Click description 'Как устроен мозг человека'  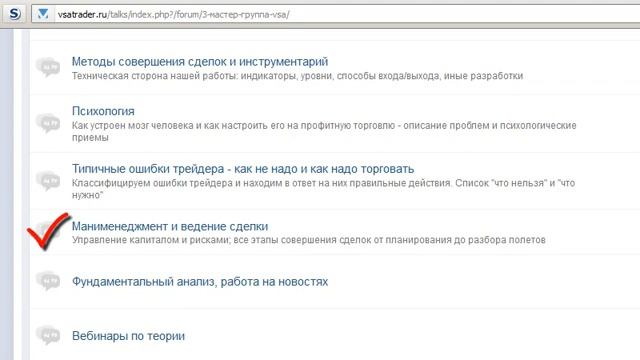click(324, 131)
